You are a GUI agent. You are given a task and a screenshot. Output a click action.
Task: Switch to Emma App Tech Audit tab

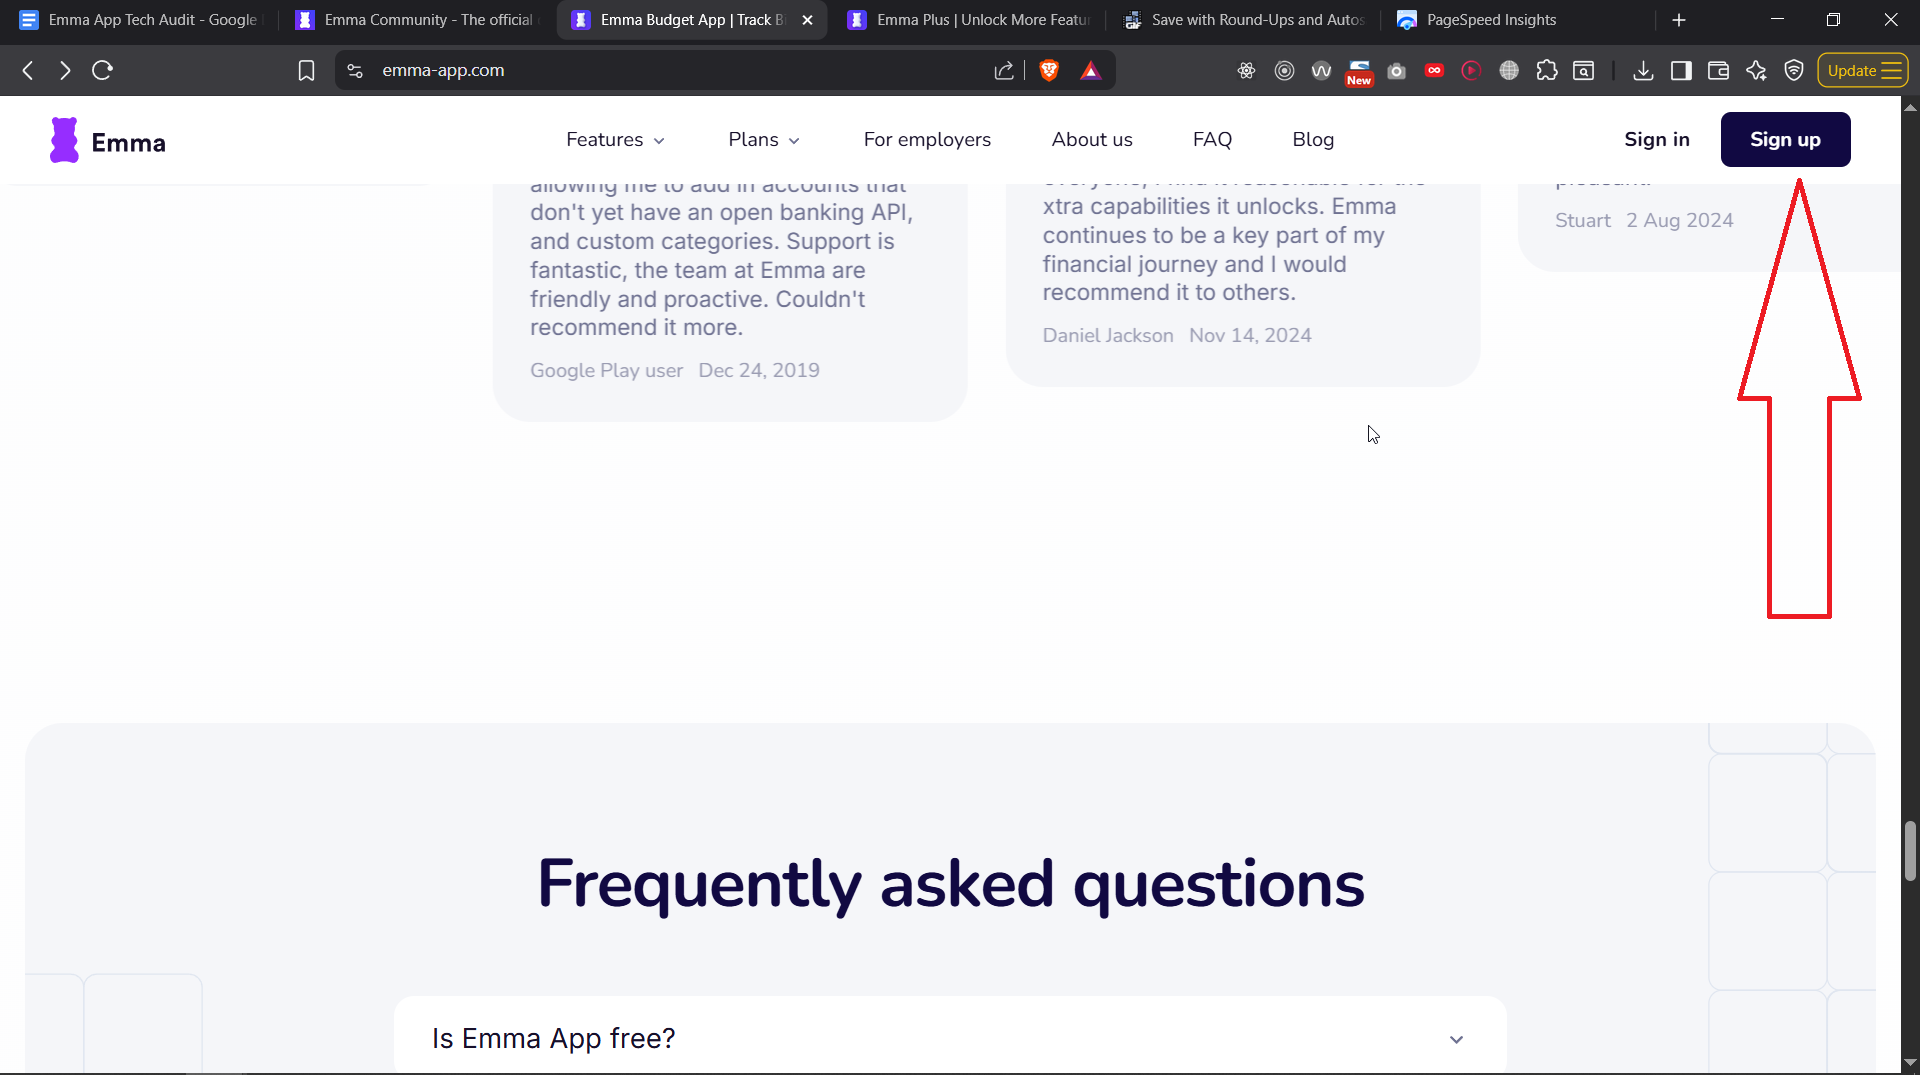pyautogui.click(x=140, y=20)
